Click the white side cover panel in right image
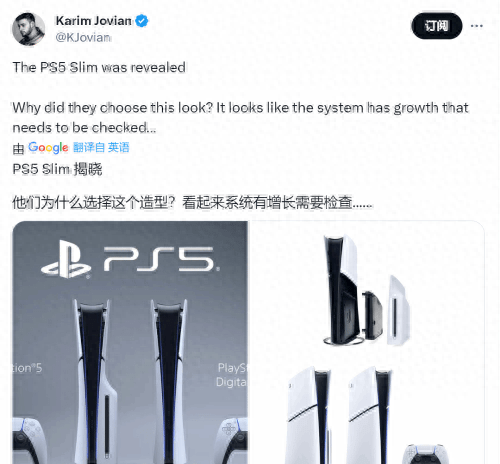This screenshot has width=500, height=464. pyautogui.click(x=398, y=310)
